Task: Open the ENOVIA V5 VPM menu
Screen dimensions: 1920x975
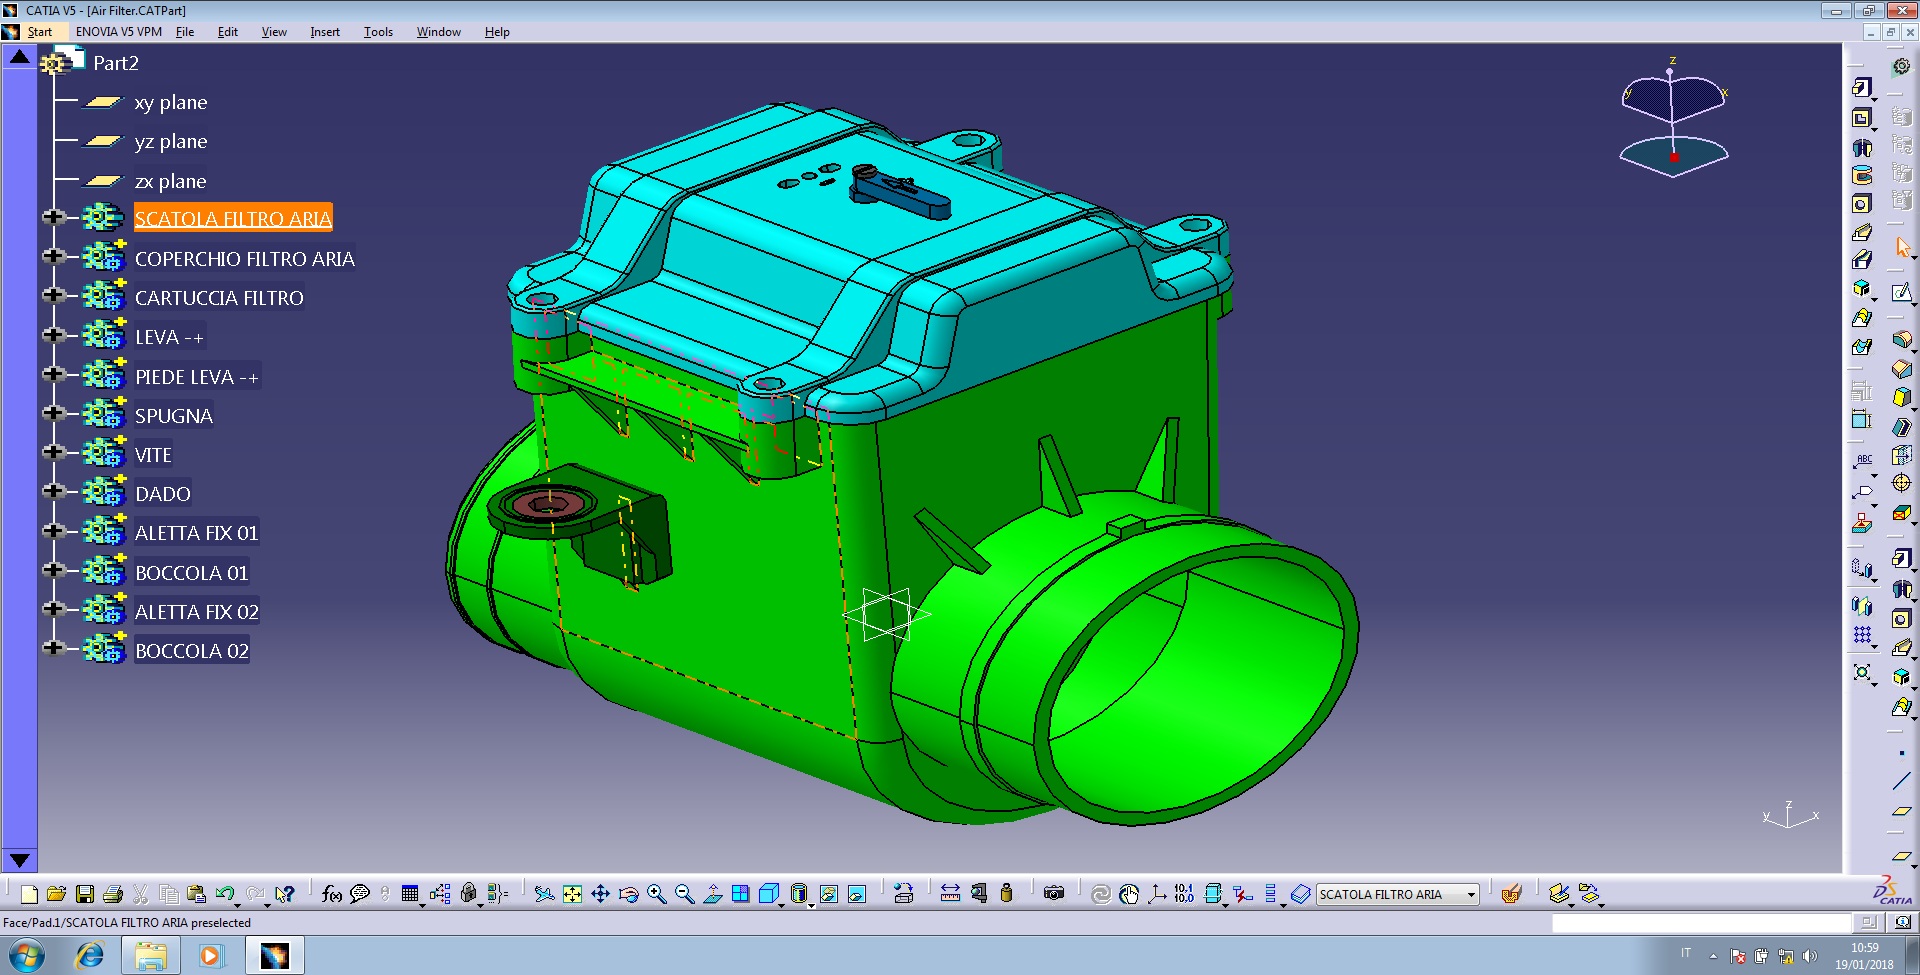Action: point(119,32)
